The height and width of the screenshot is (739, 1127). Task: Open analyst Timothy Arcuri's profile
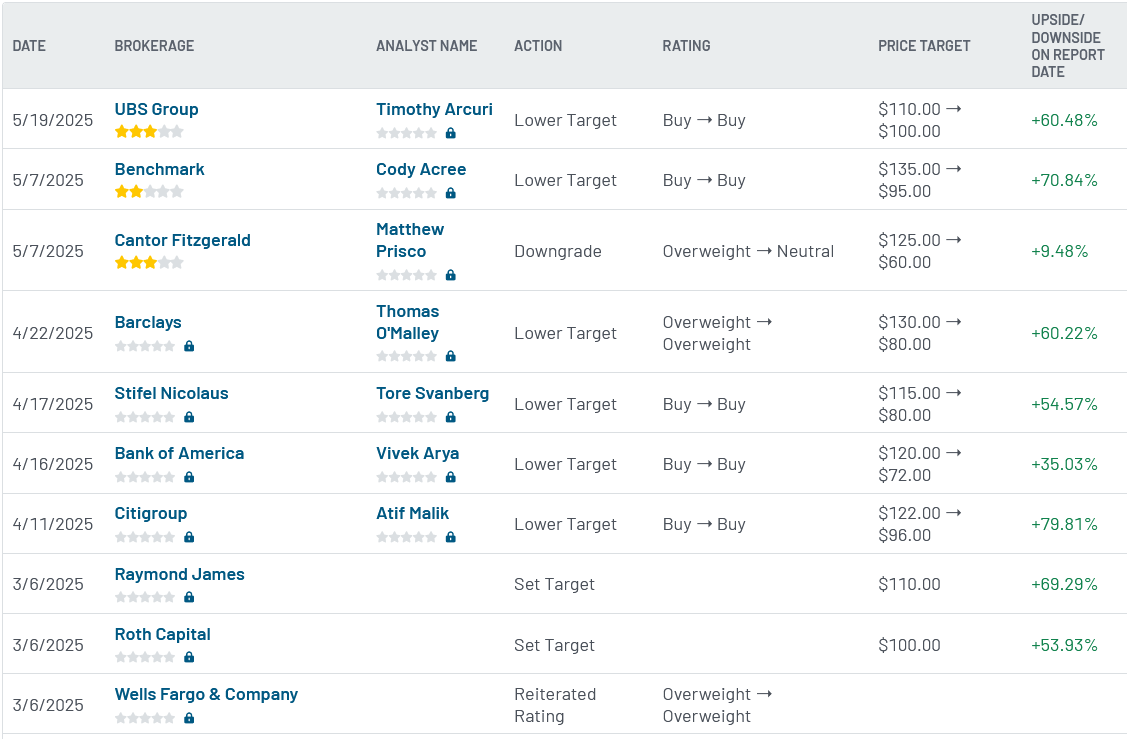[x=434, y=109]
